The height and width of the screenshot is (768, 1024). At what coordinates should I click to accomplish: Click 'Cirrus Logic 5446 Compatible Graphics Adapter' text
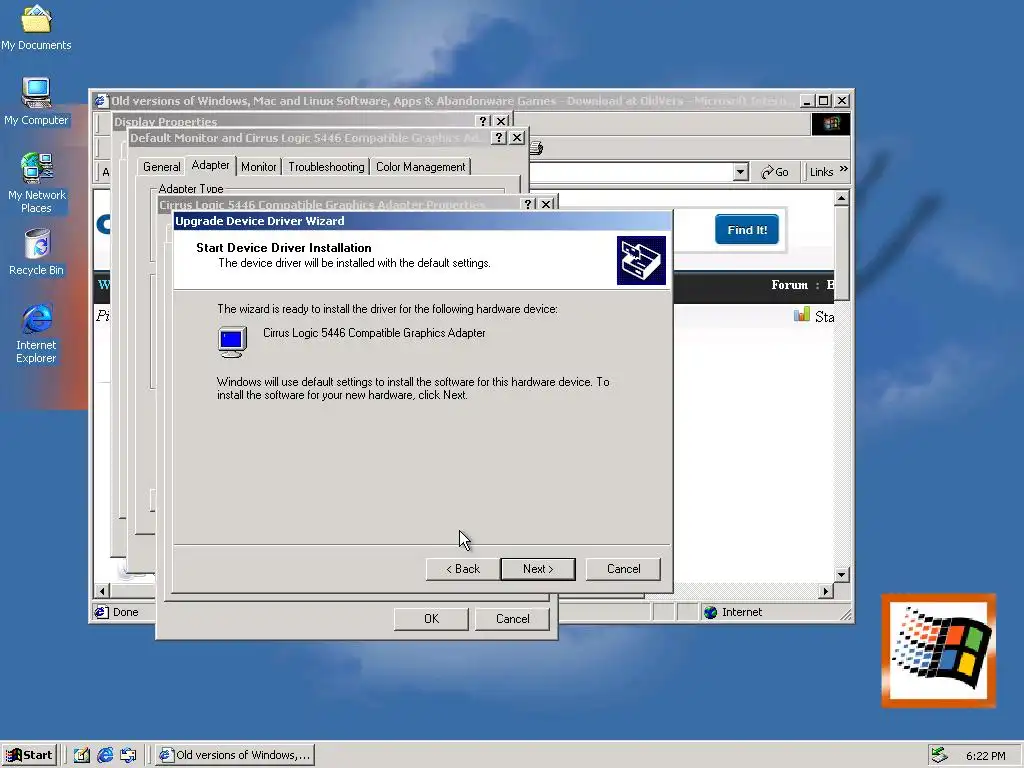pos(374,333)
